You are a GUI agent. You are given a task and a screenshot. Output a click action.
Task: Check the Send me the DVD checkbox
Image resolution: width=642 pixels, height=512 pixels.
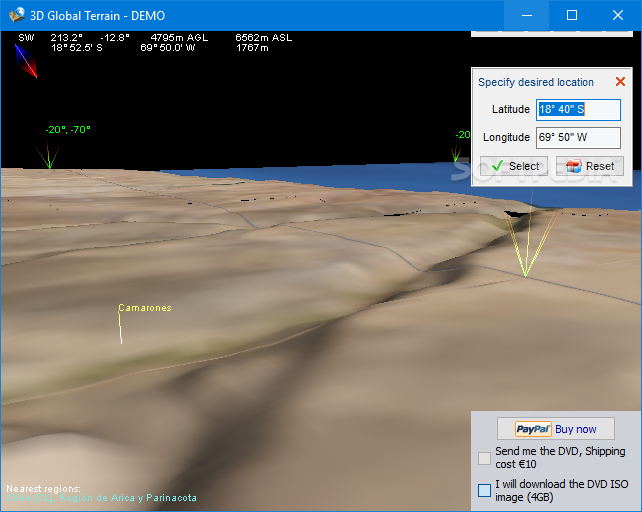click(x=484, y=458)
